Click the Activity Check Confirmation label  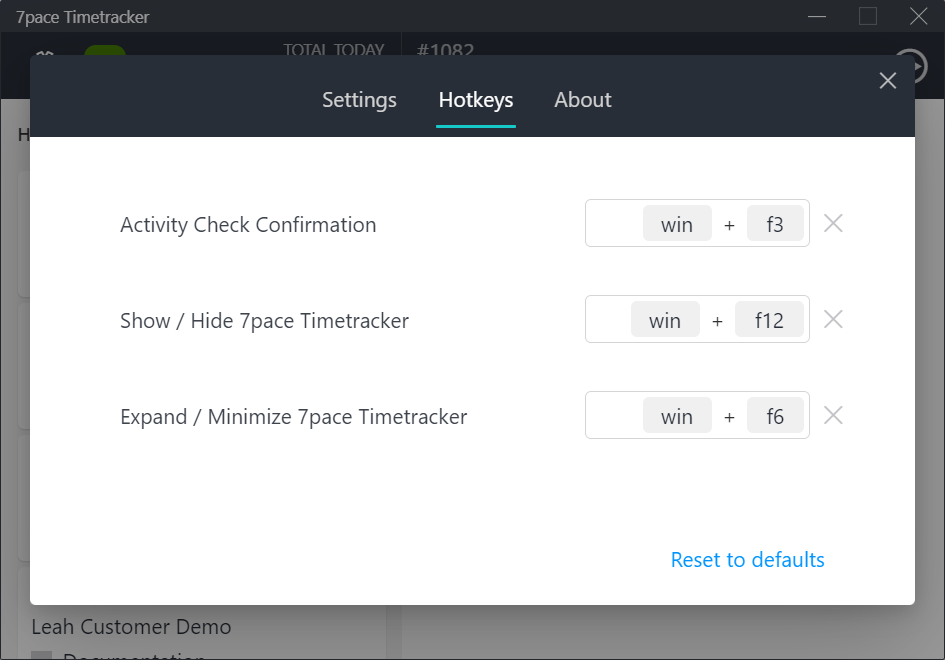coord(248,225)
